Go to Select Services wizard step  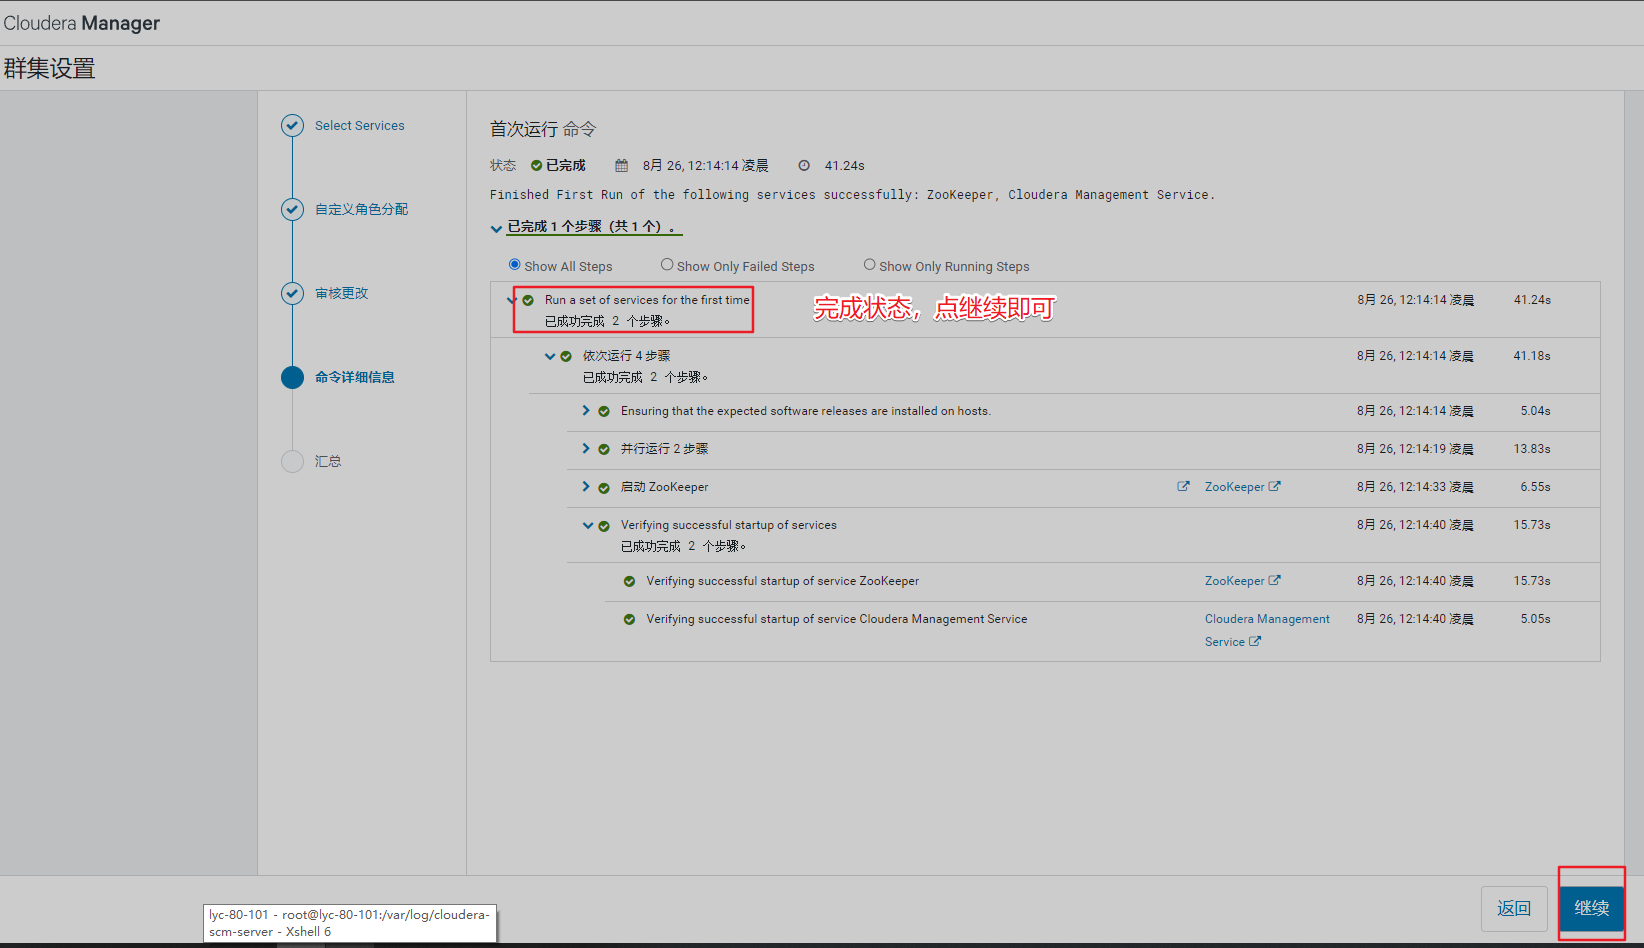[x=360, y=125]
